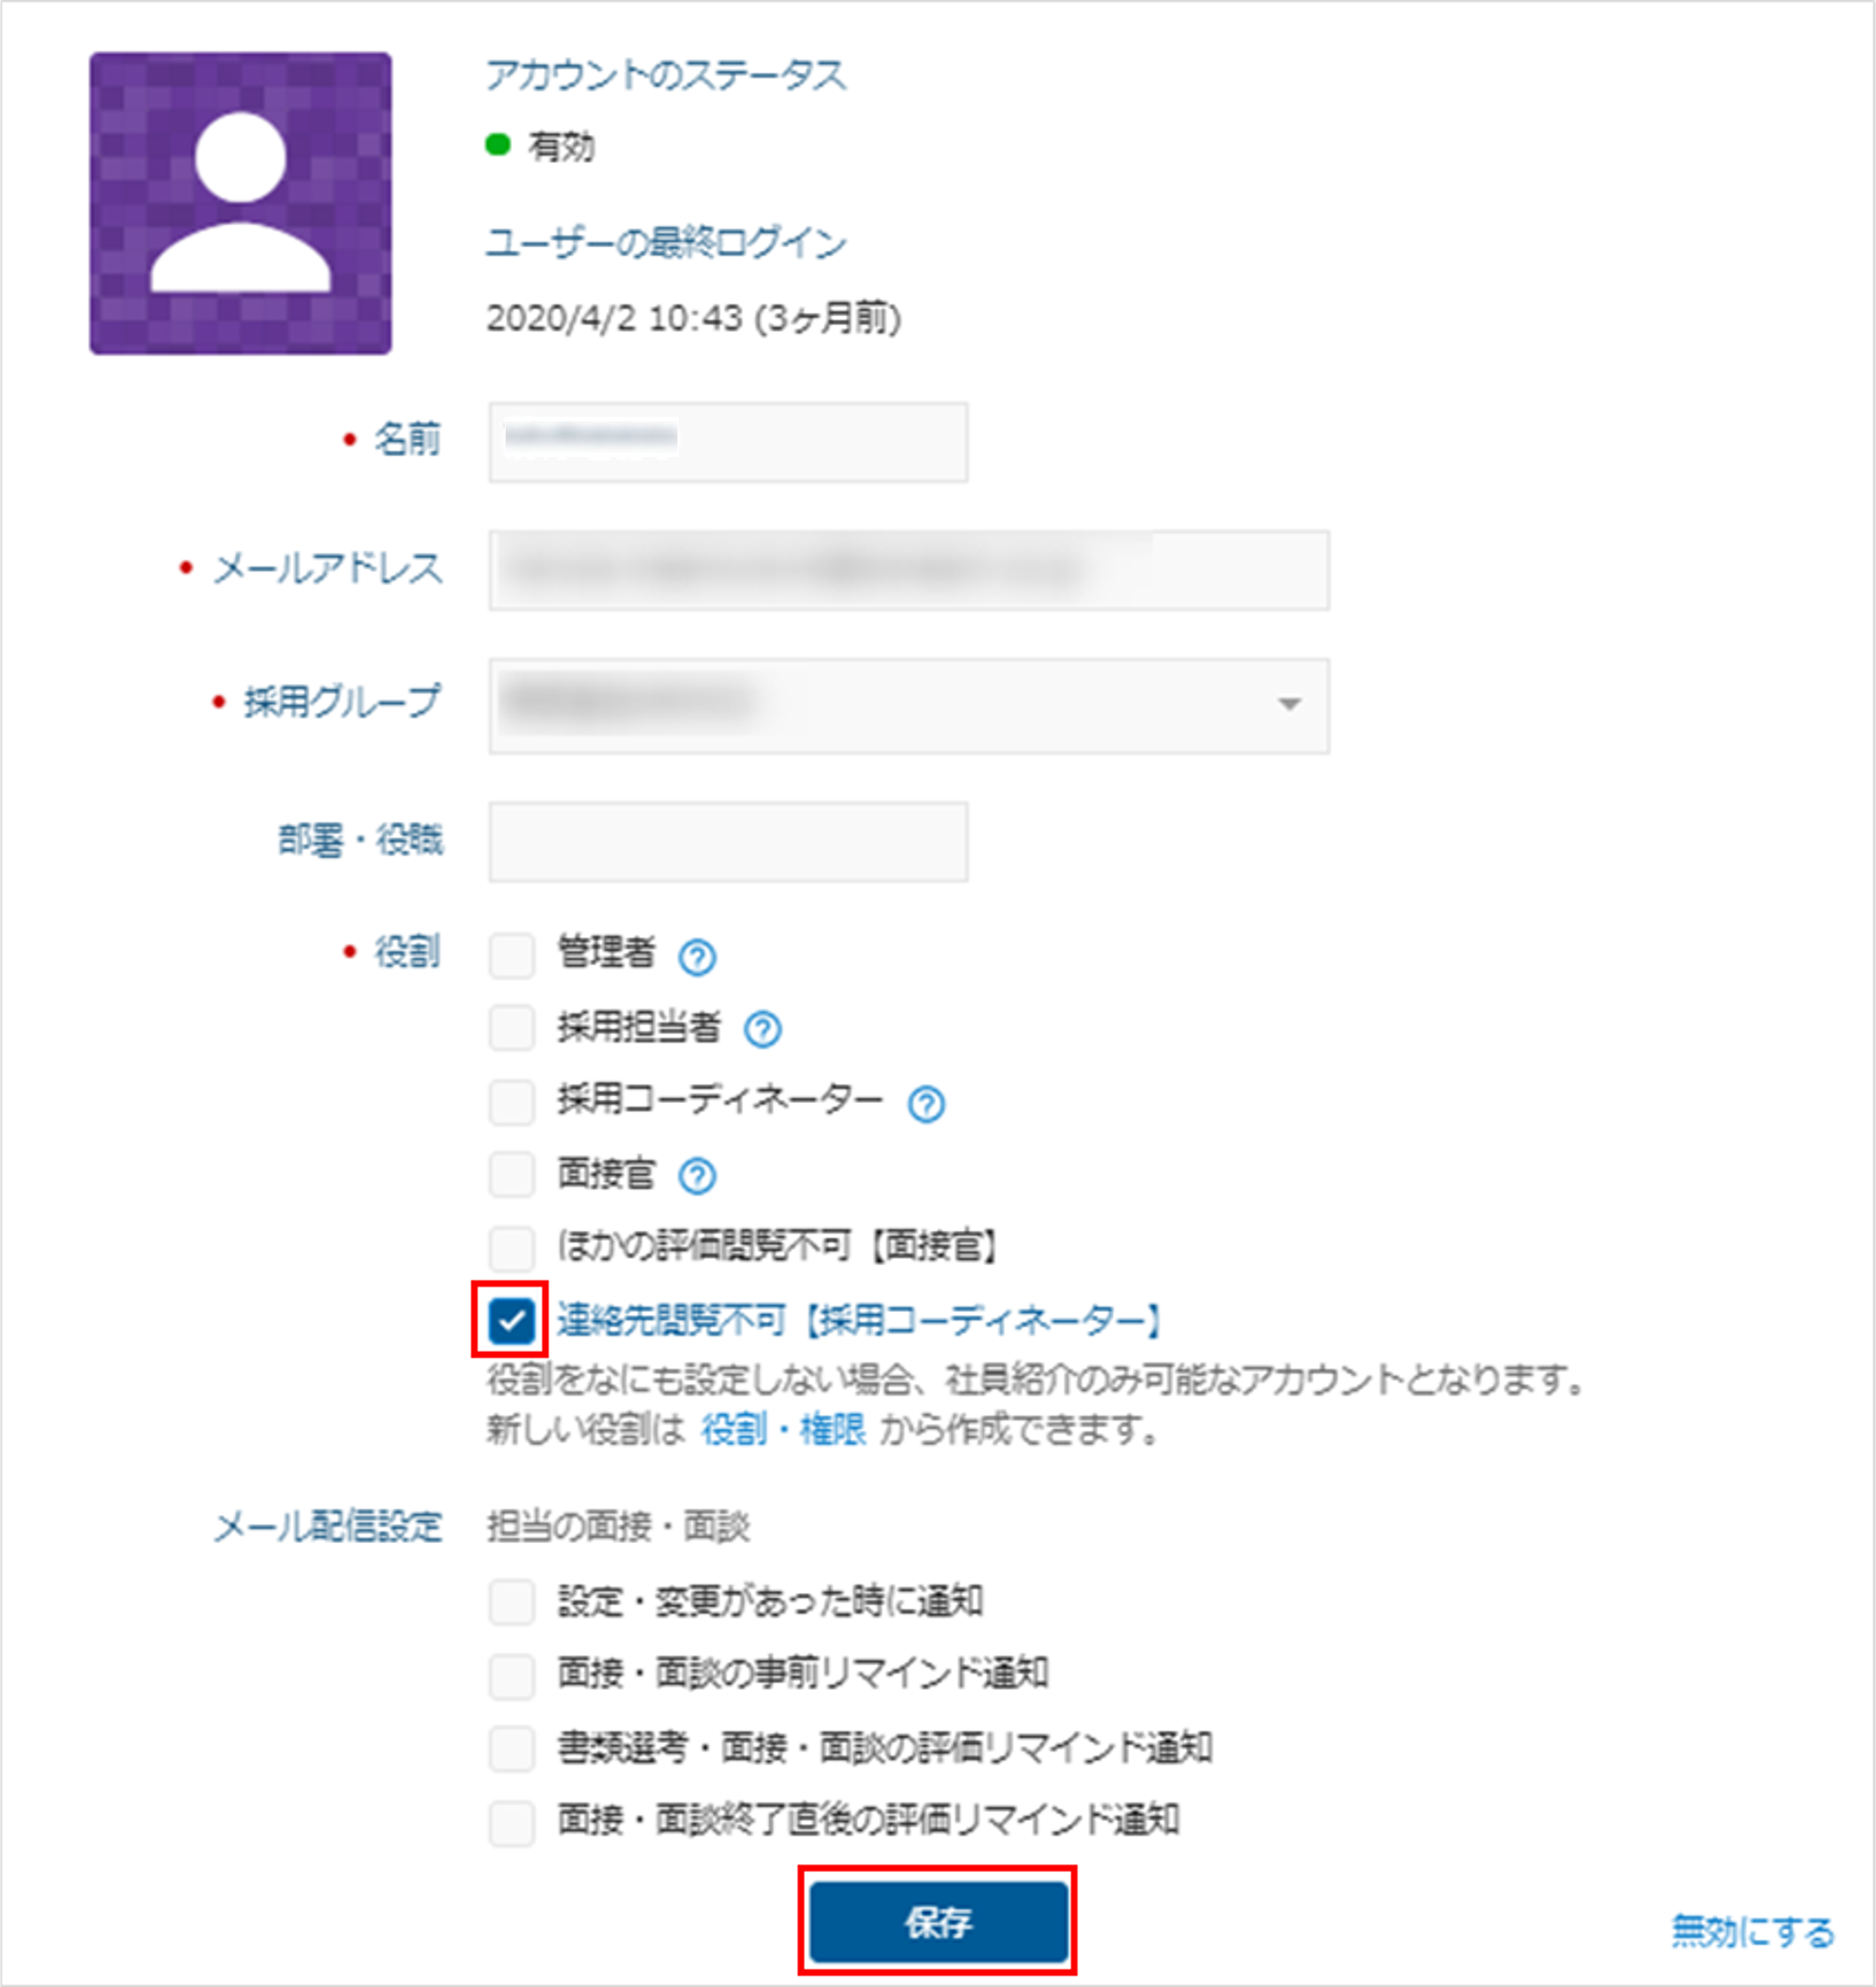This screenshot has width=1876, height=1987.
Task: Click the 部署・役職 input field
Action: coord(728,842)
